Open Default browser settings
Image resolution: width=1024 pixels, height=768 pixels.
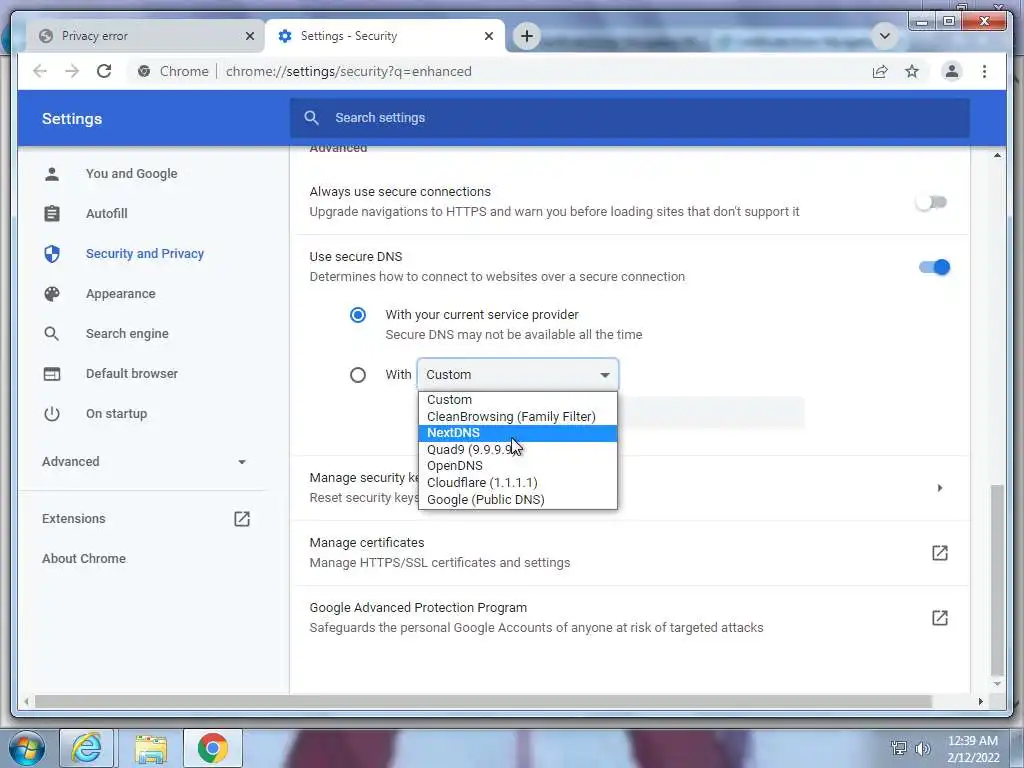click(x=131, y=374)
